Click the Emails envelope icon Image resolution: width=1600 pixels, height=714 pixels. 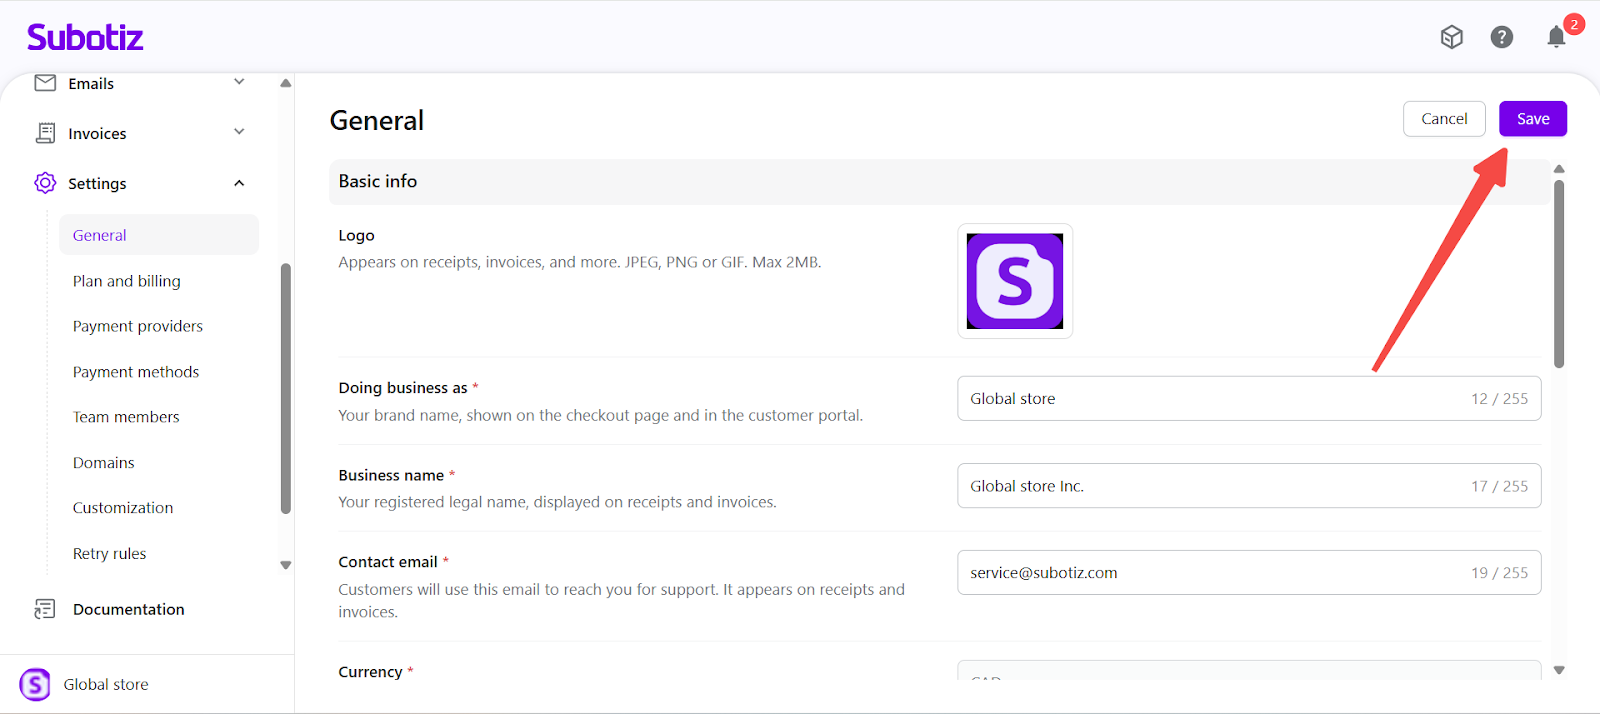[45, 83]
